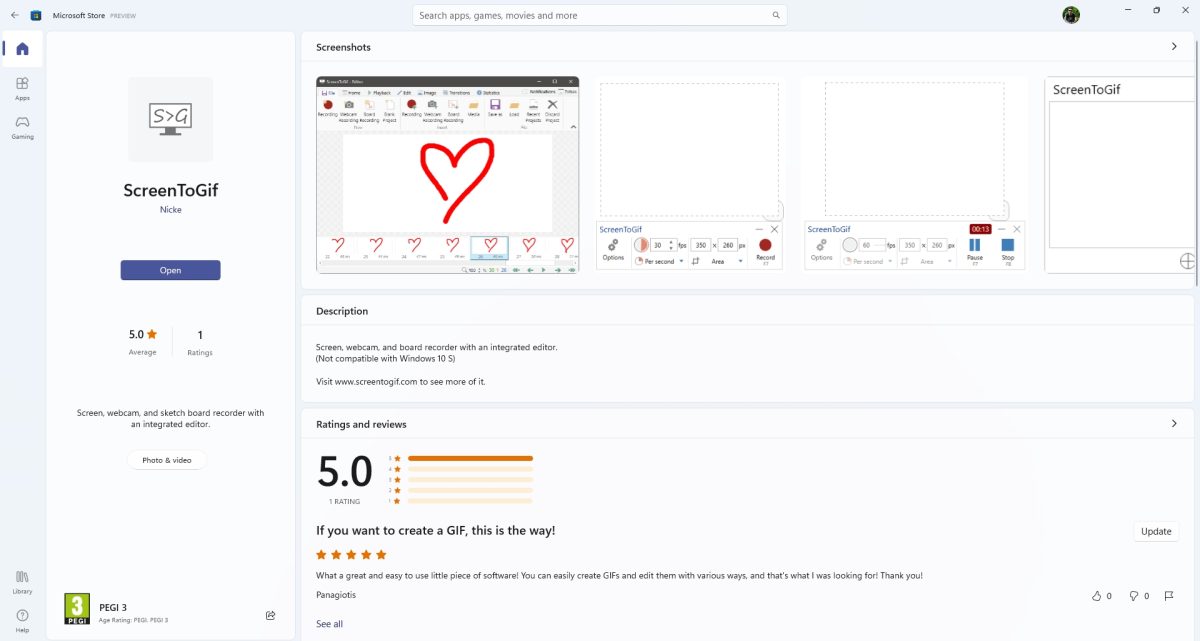This screenshot has width=1200, height=641.
Task: Click the Photo & video category tag
Action: 166,460
